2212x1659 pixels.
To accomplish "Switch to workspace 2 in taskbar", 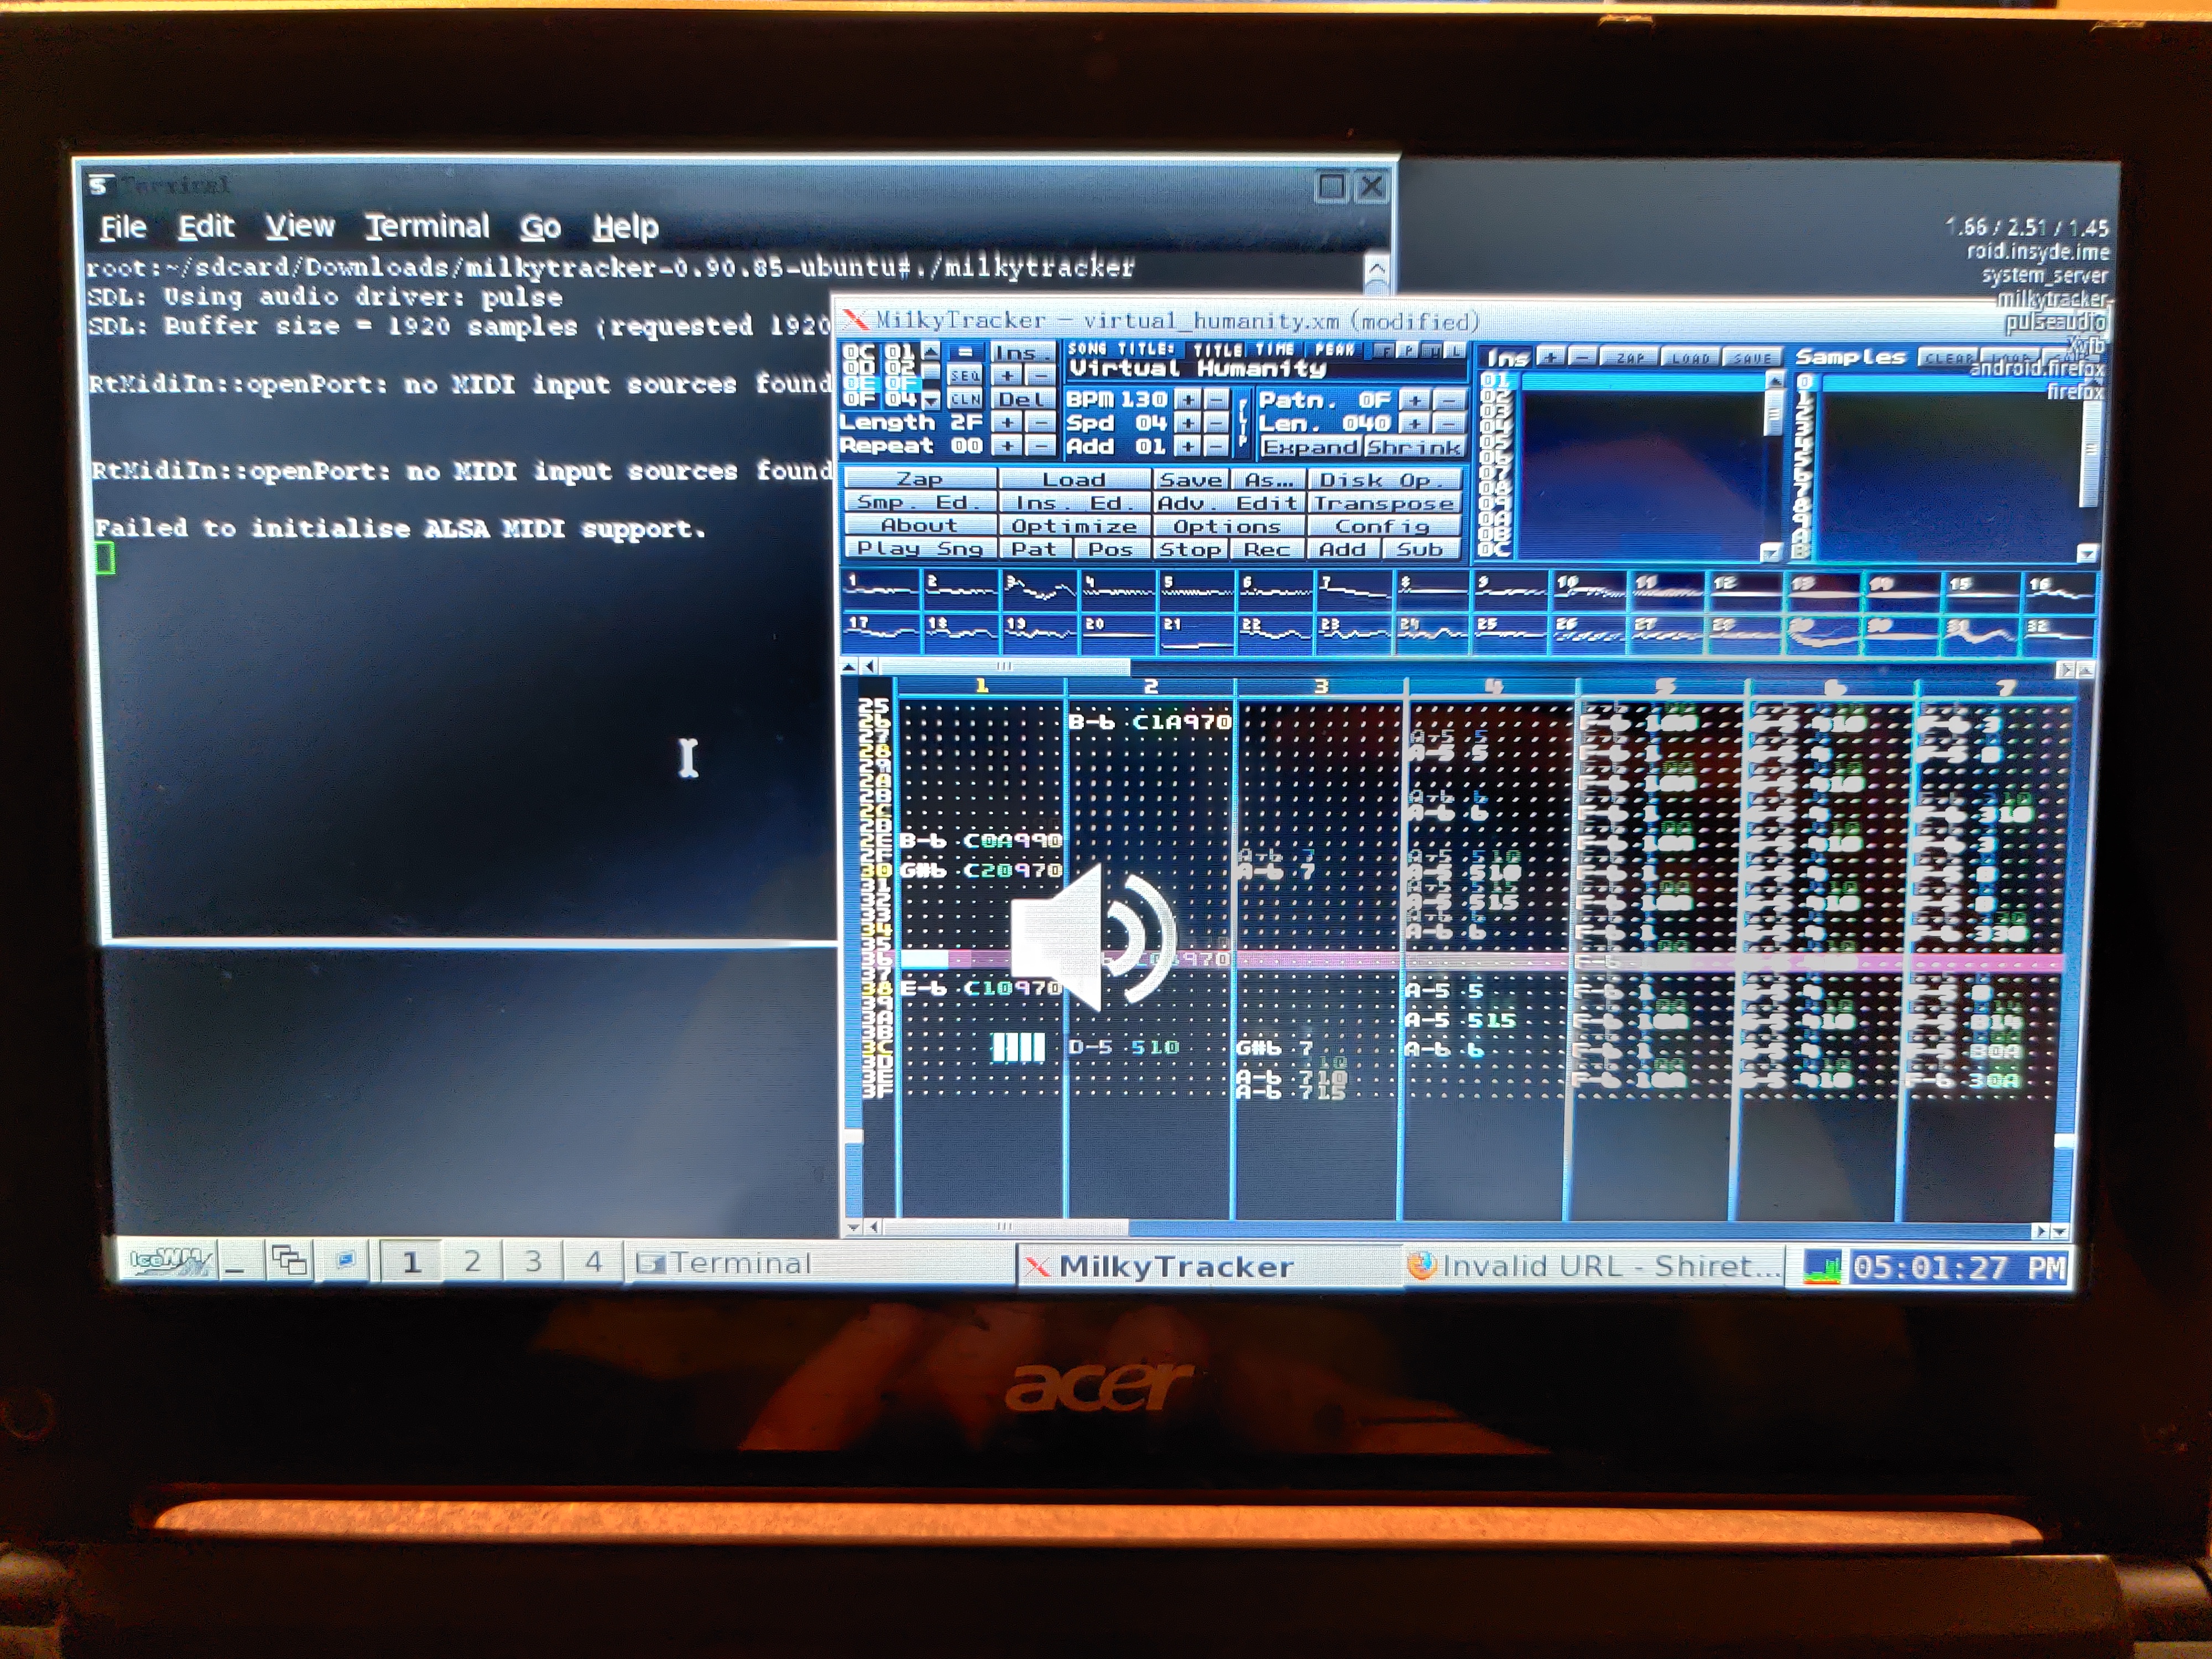I will (472, 1262).
